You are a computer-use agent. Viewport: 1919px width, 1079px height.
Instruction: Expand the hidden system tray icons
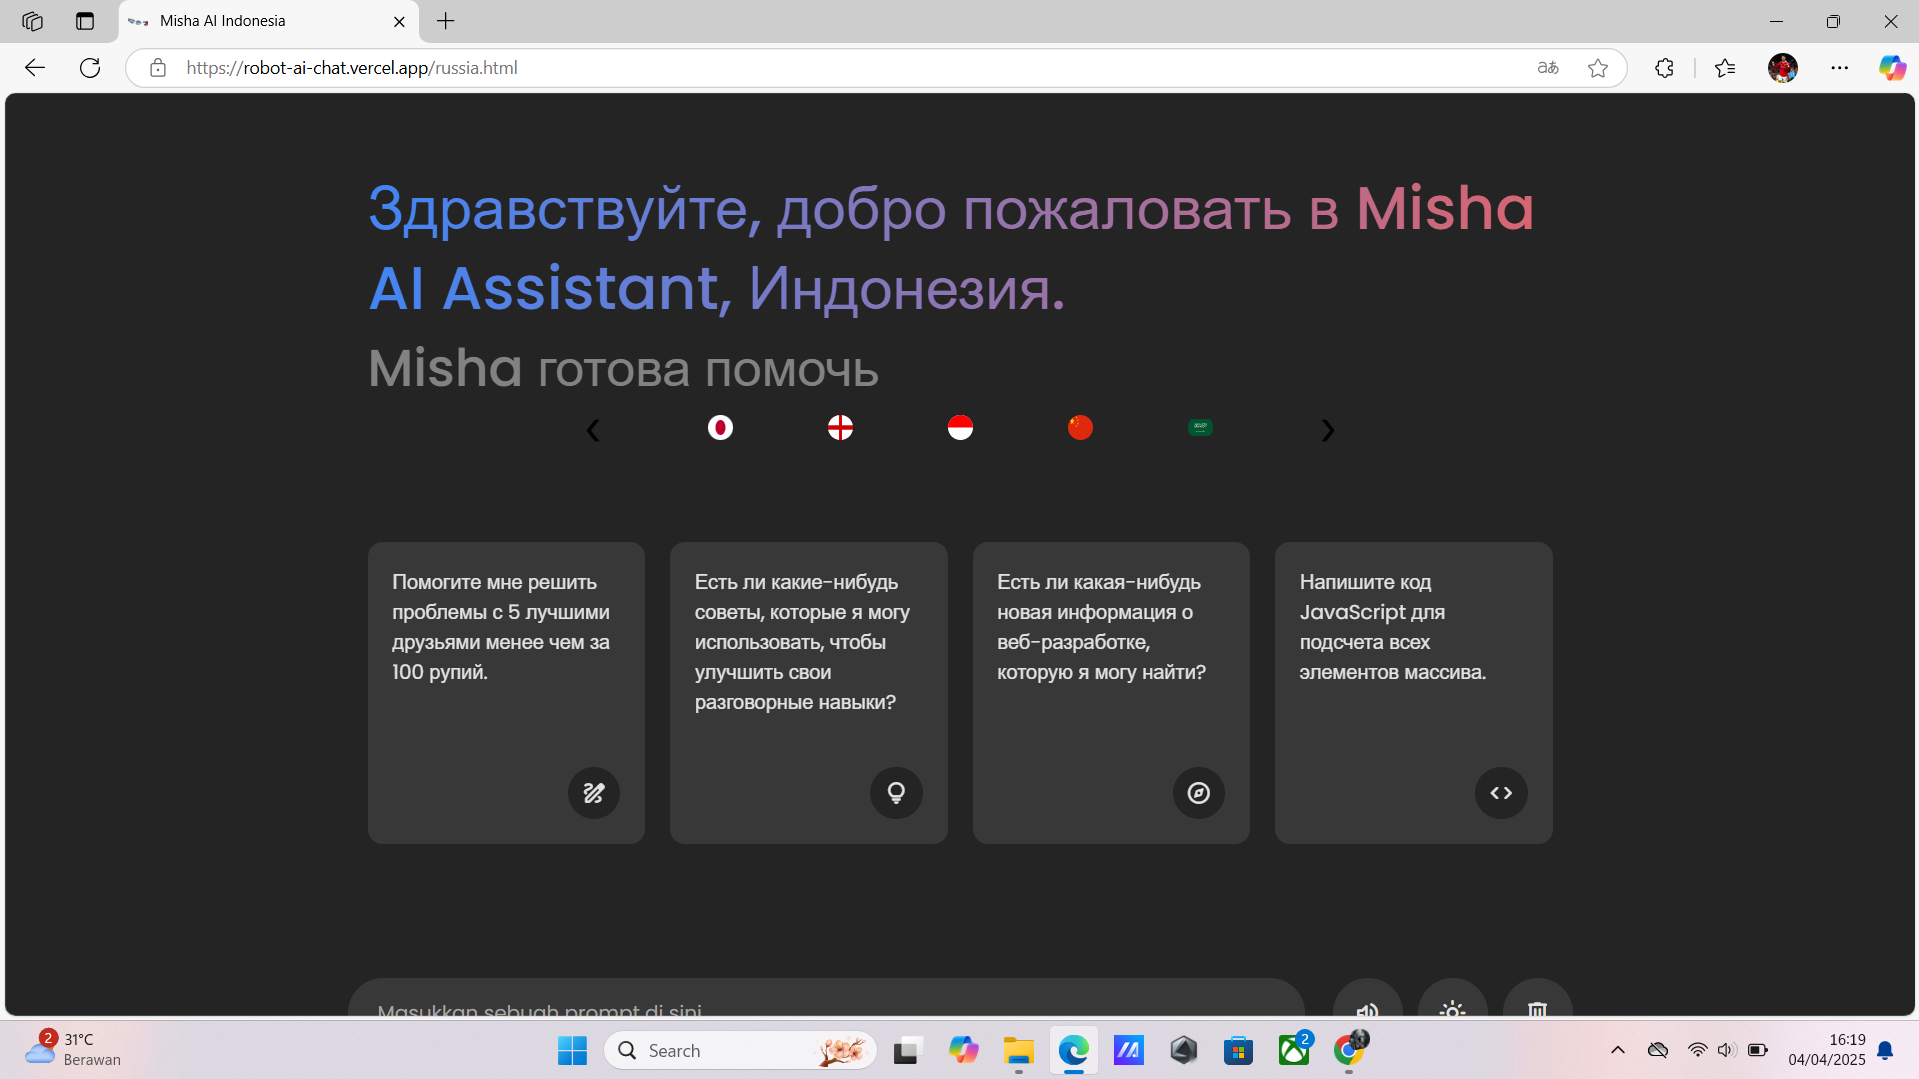(x=1618, y=1051)
